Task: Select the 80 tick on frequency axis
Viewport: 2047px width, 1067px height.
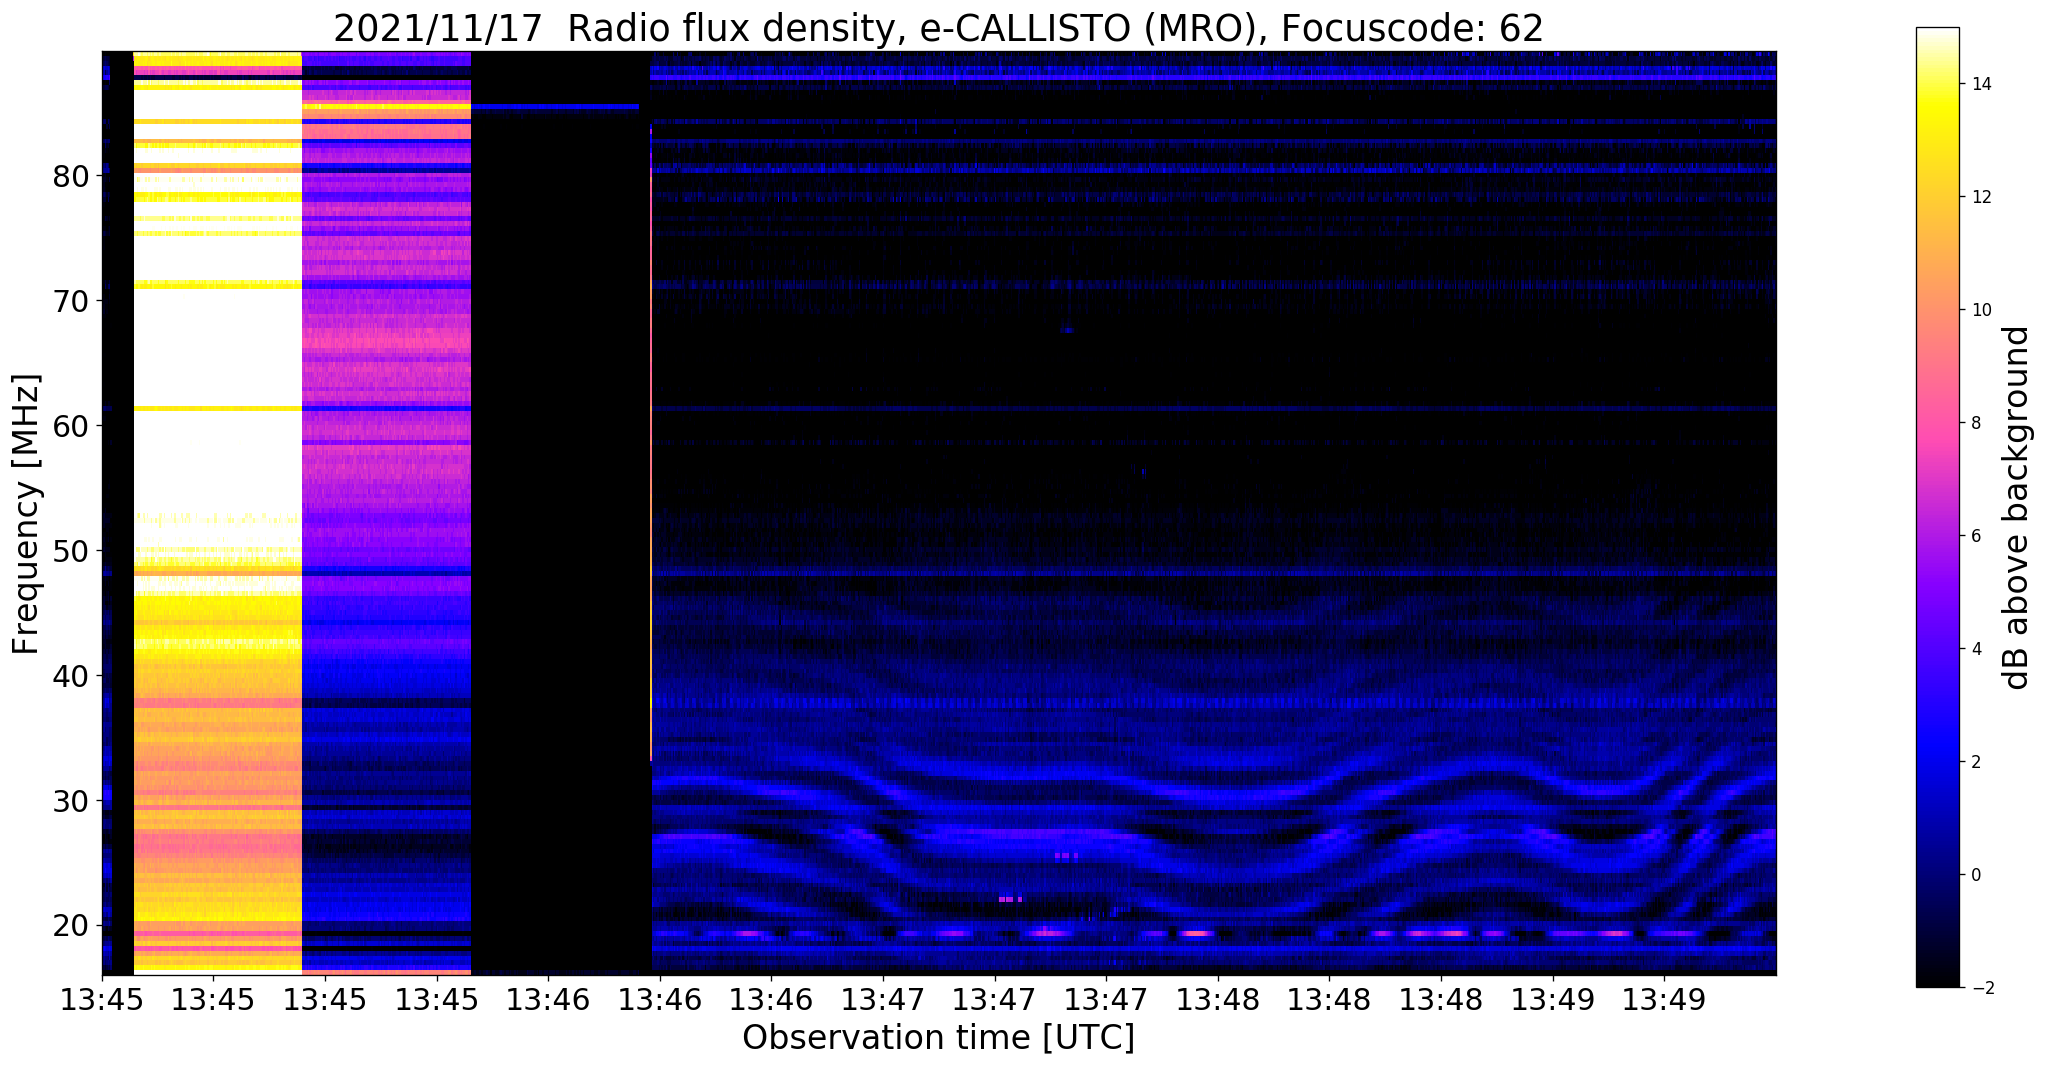Action: click(x=71, y=177)
